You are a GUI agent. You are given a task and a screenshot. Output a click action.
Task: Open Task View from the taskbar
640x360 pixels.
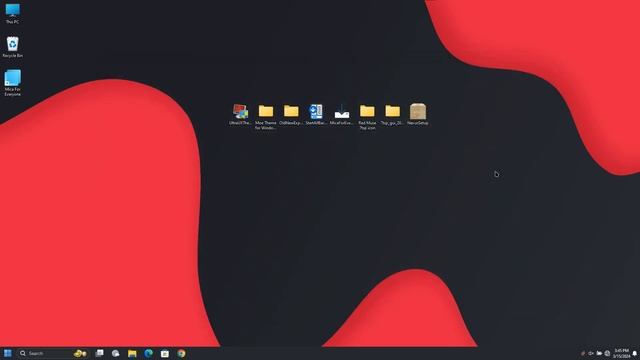point(99,353)
